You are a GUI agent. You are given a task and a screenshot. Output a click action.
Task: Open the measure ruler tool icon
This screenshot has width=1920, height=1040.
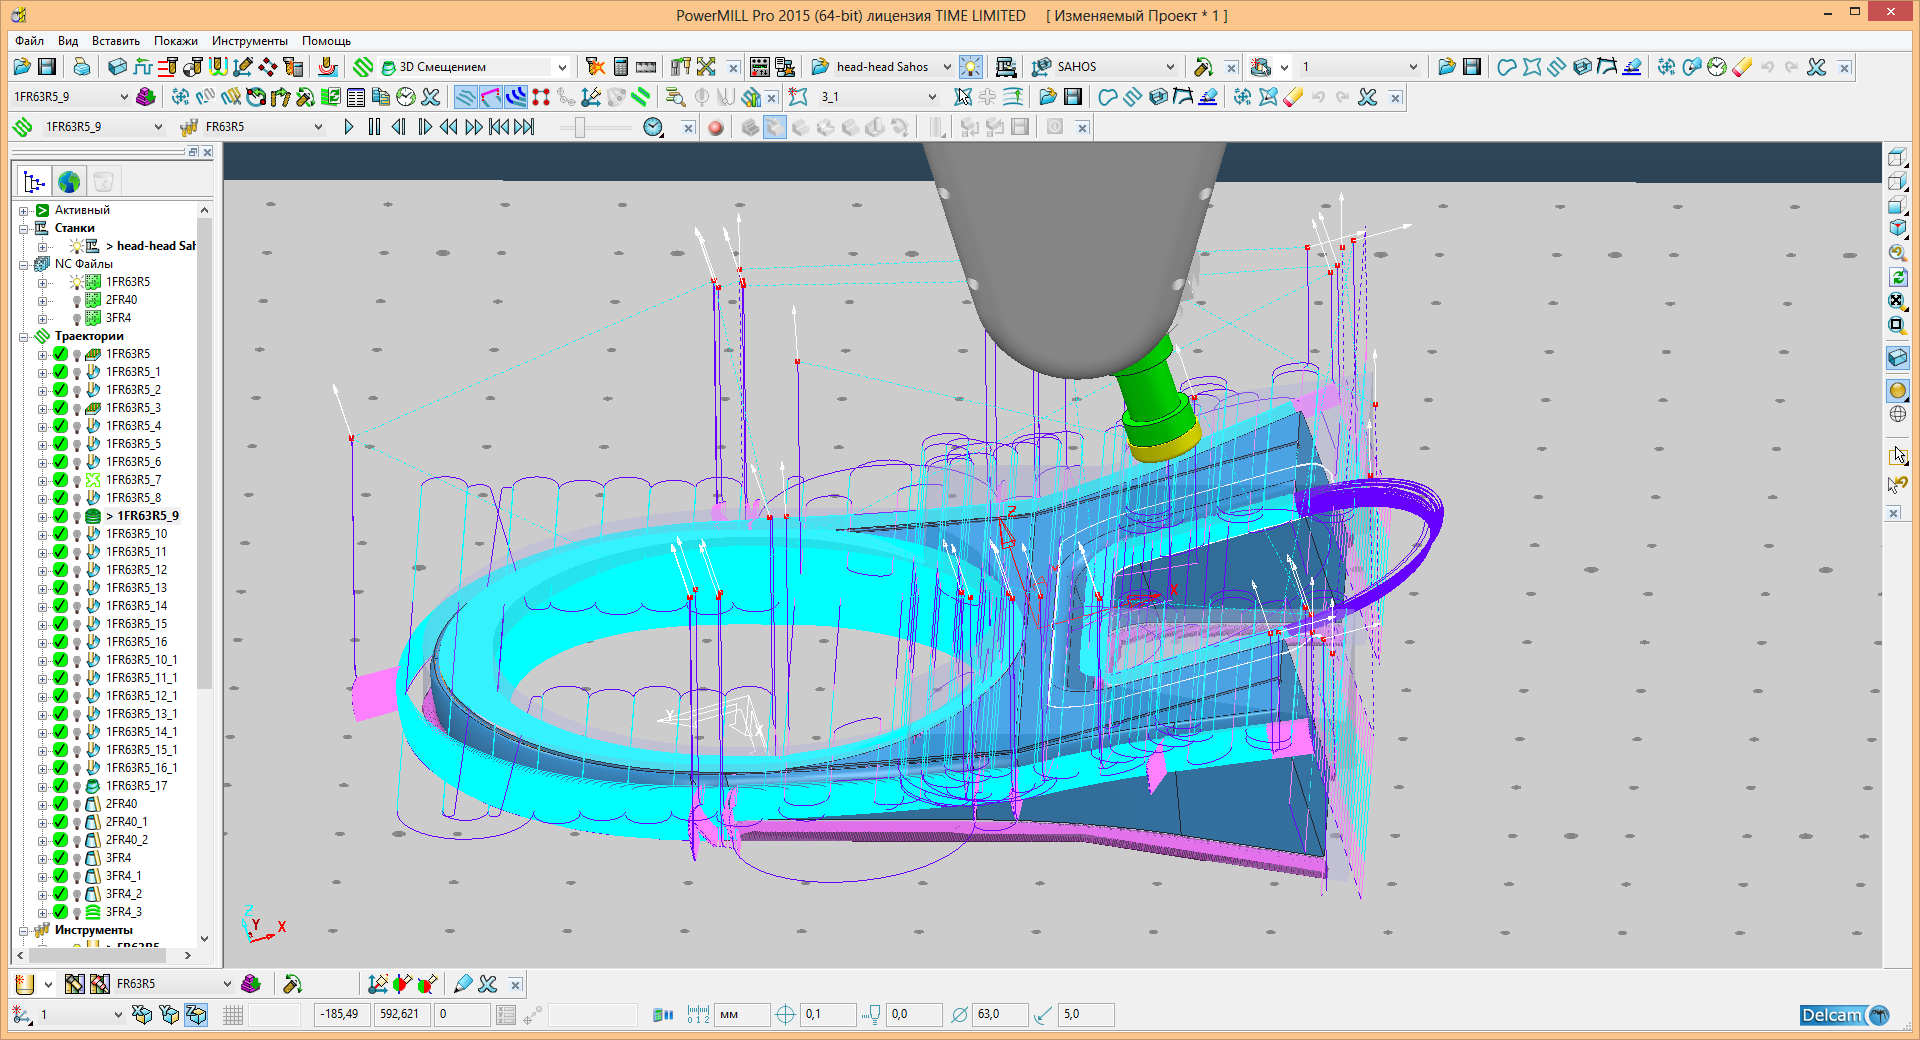tap(646, 67)
